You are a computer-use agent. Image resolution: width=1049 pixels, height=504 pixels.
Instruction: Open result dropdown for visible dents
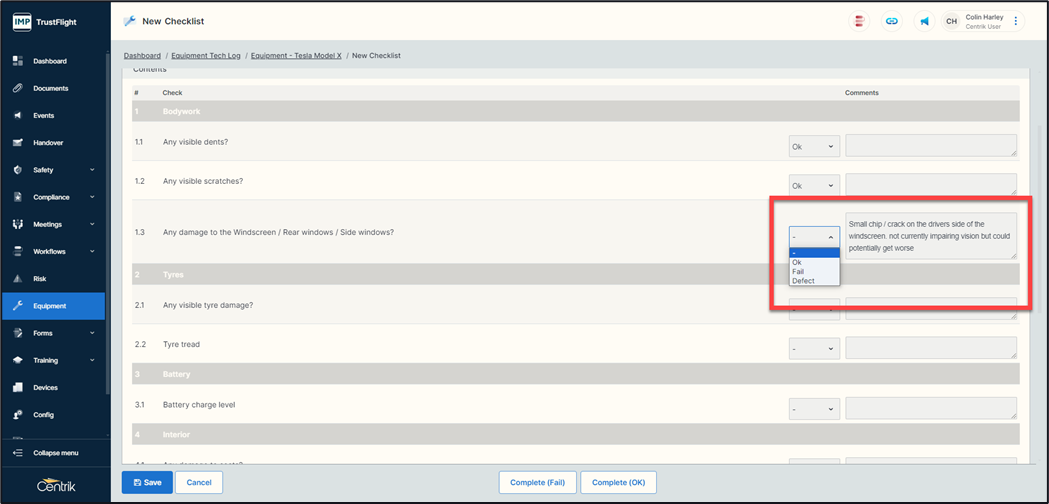pyautogui.click(x=814, y=146)
